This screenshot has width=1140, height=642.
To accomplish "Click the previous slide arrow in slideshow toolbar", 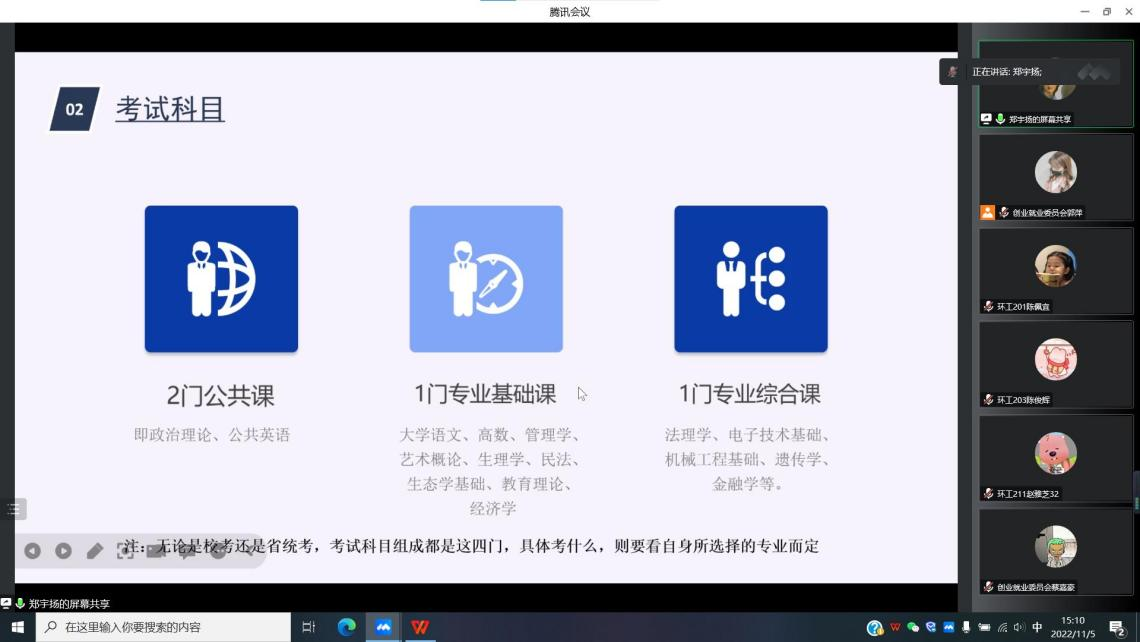I will point(33,551).
